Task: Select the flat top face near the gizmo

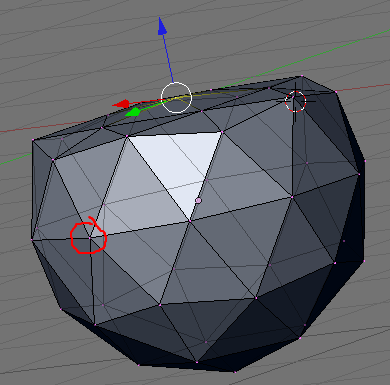Action: point(180,117)
